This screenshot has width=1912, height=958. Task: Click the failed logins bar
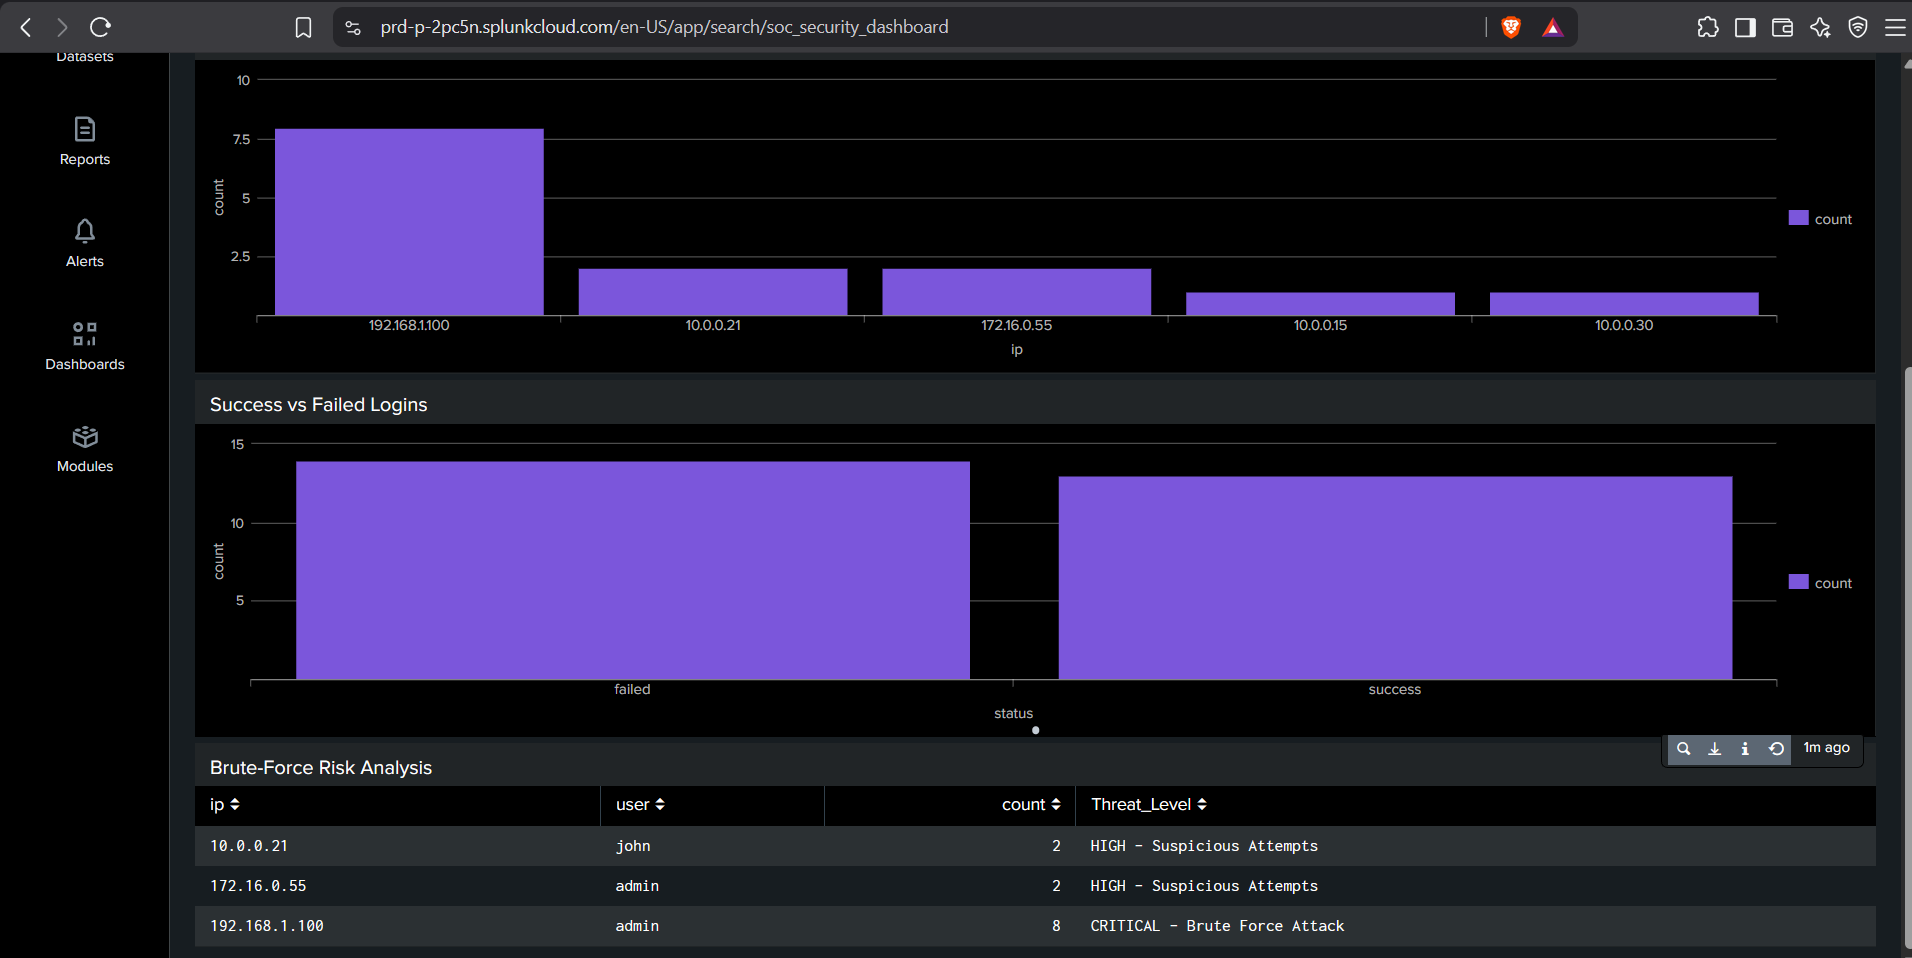[x=633, y=571]
